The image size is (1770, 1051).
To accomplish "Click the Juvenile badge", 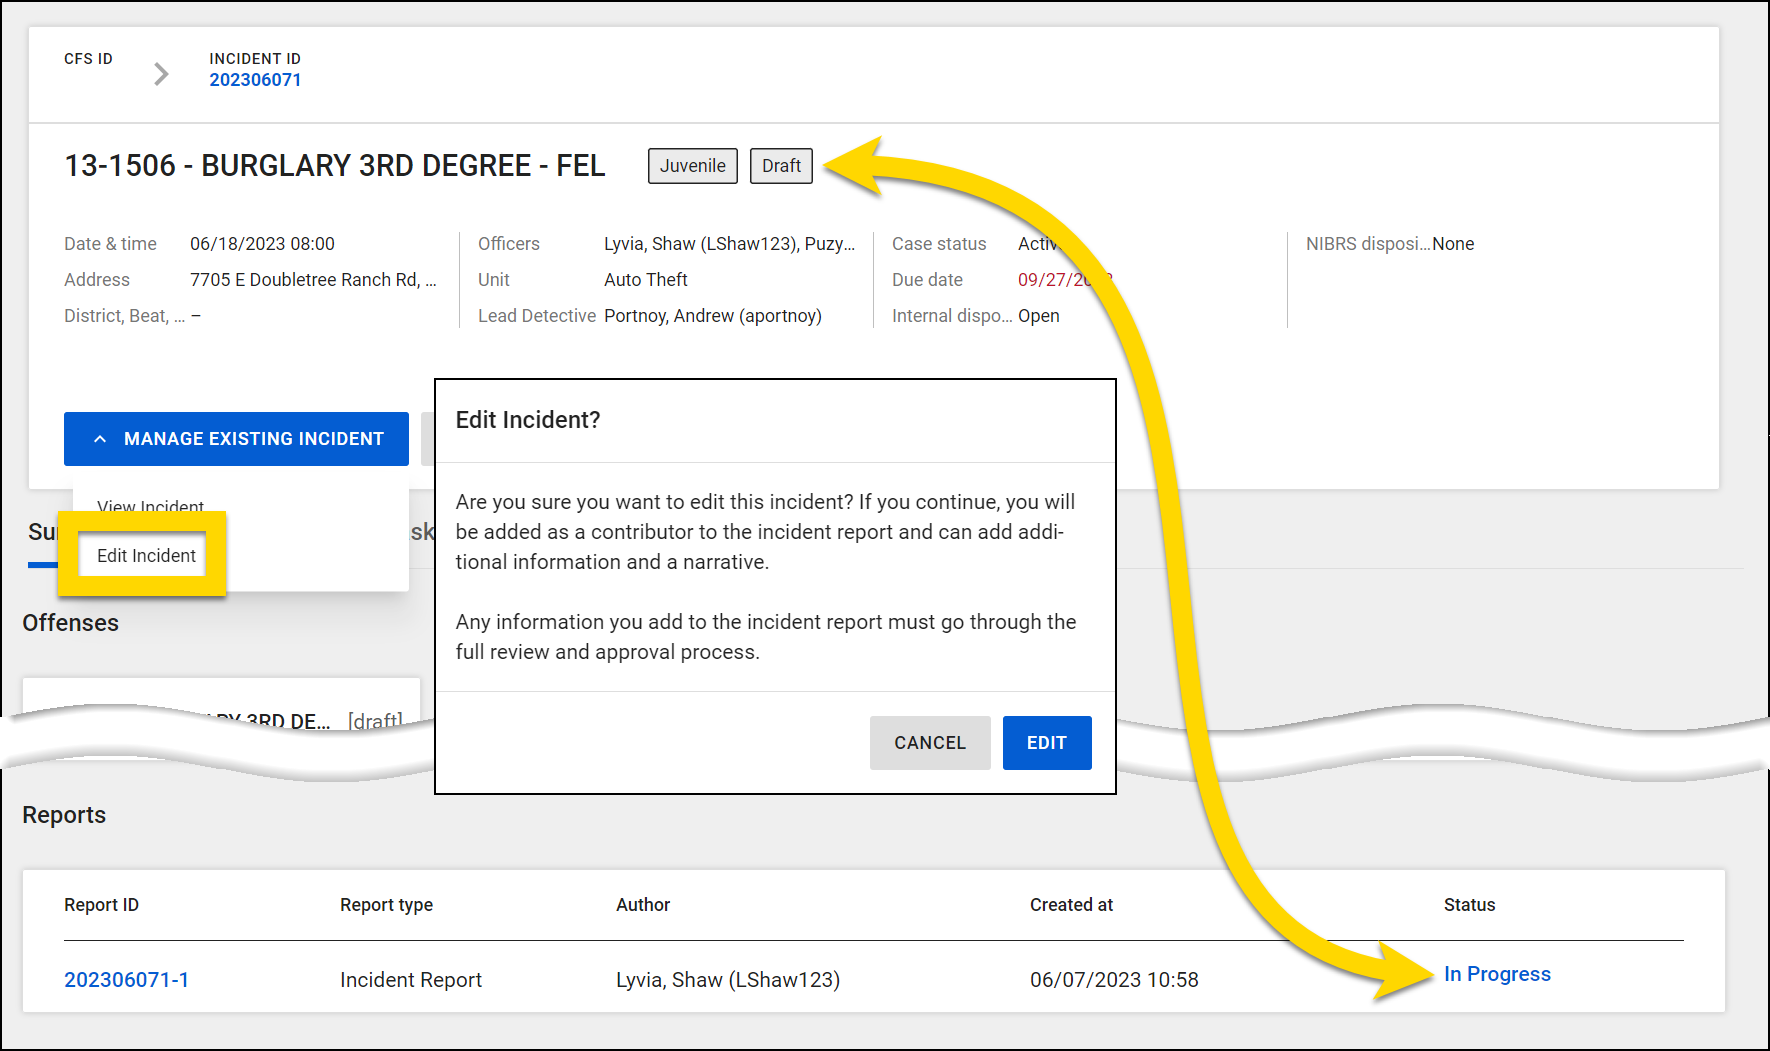I will (x=692, y=165).
